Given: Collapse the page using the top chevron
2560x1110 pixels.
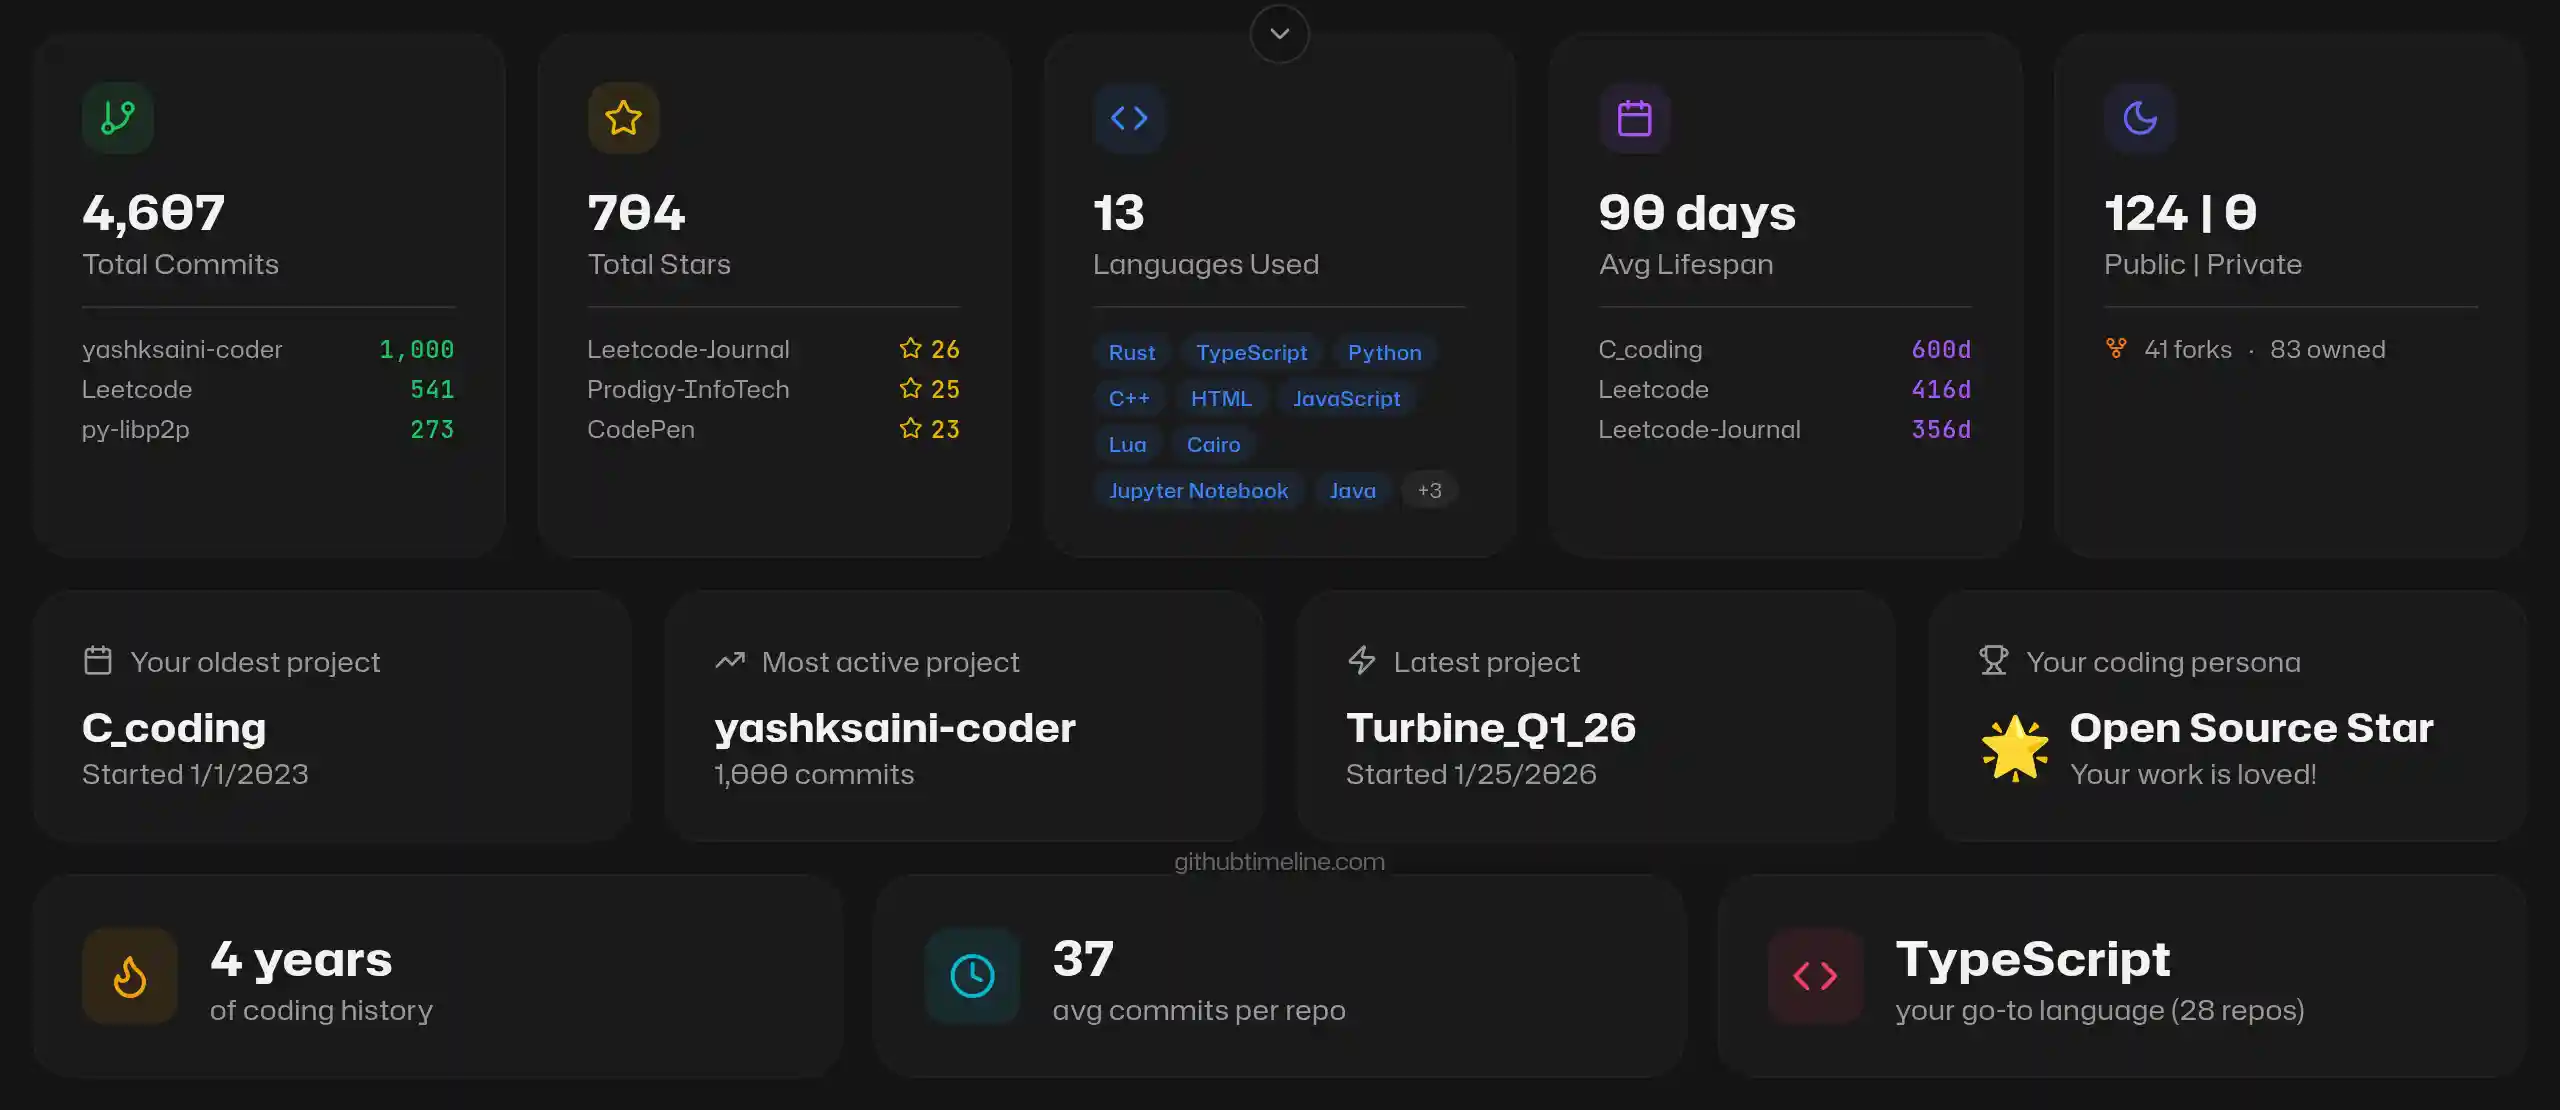Looking at the screenshot, I should [x=1279, y=33].
